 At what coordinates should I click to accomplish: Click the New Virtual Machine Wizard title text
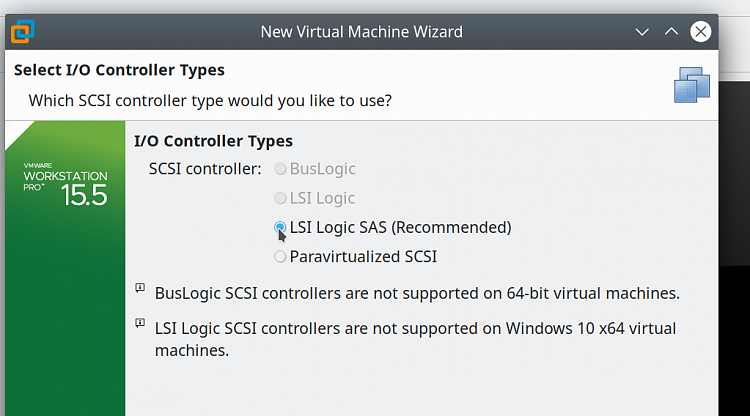(362, 32)
